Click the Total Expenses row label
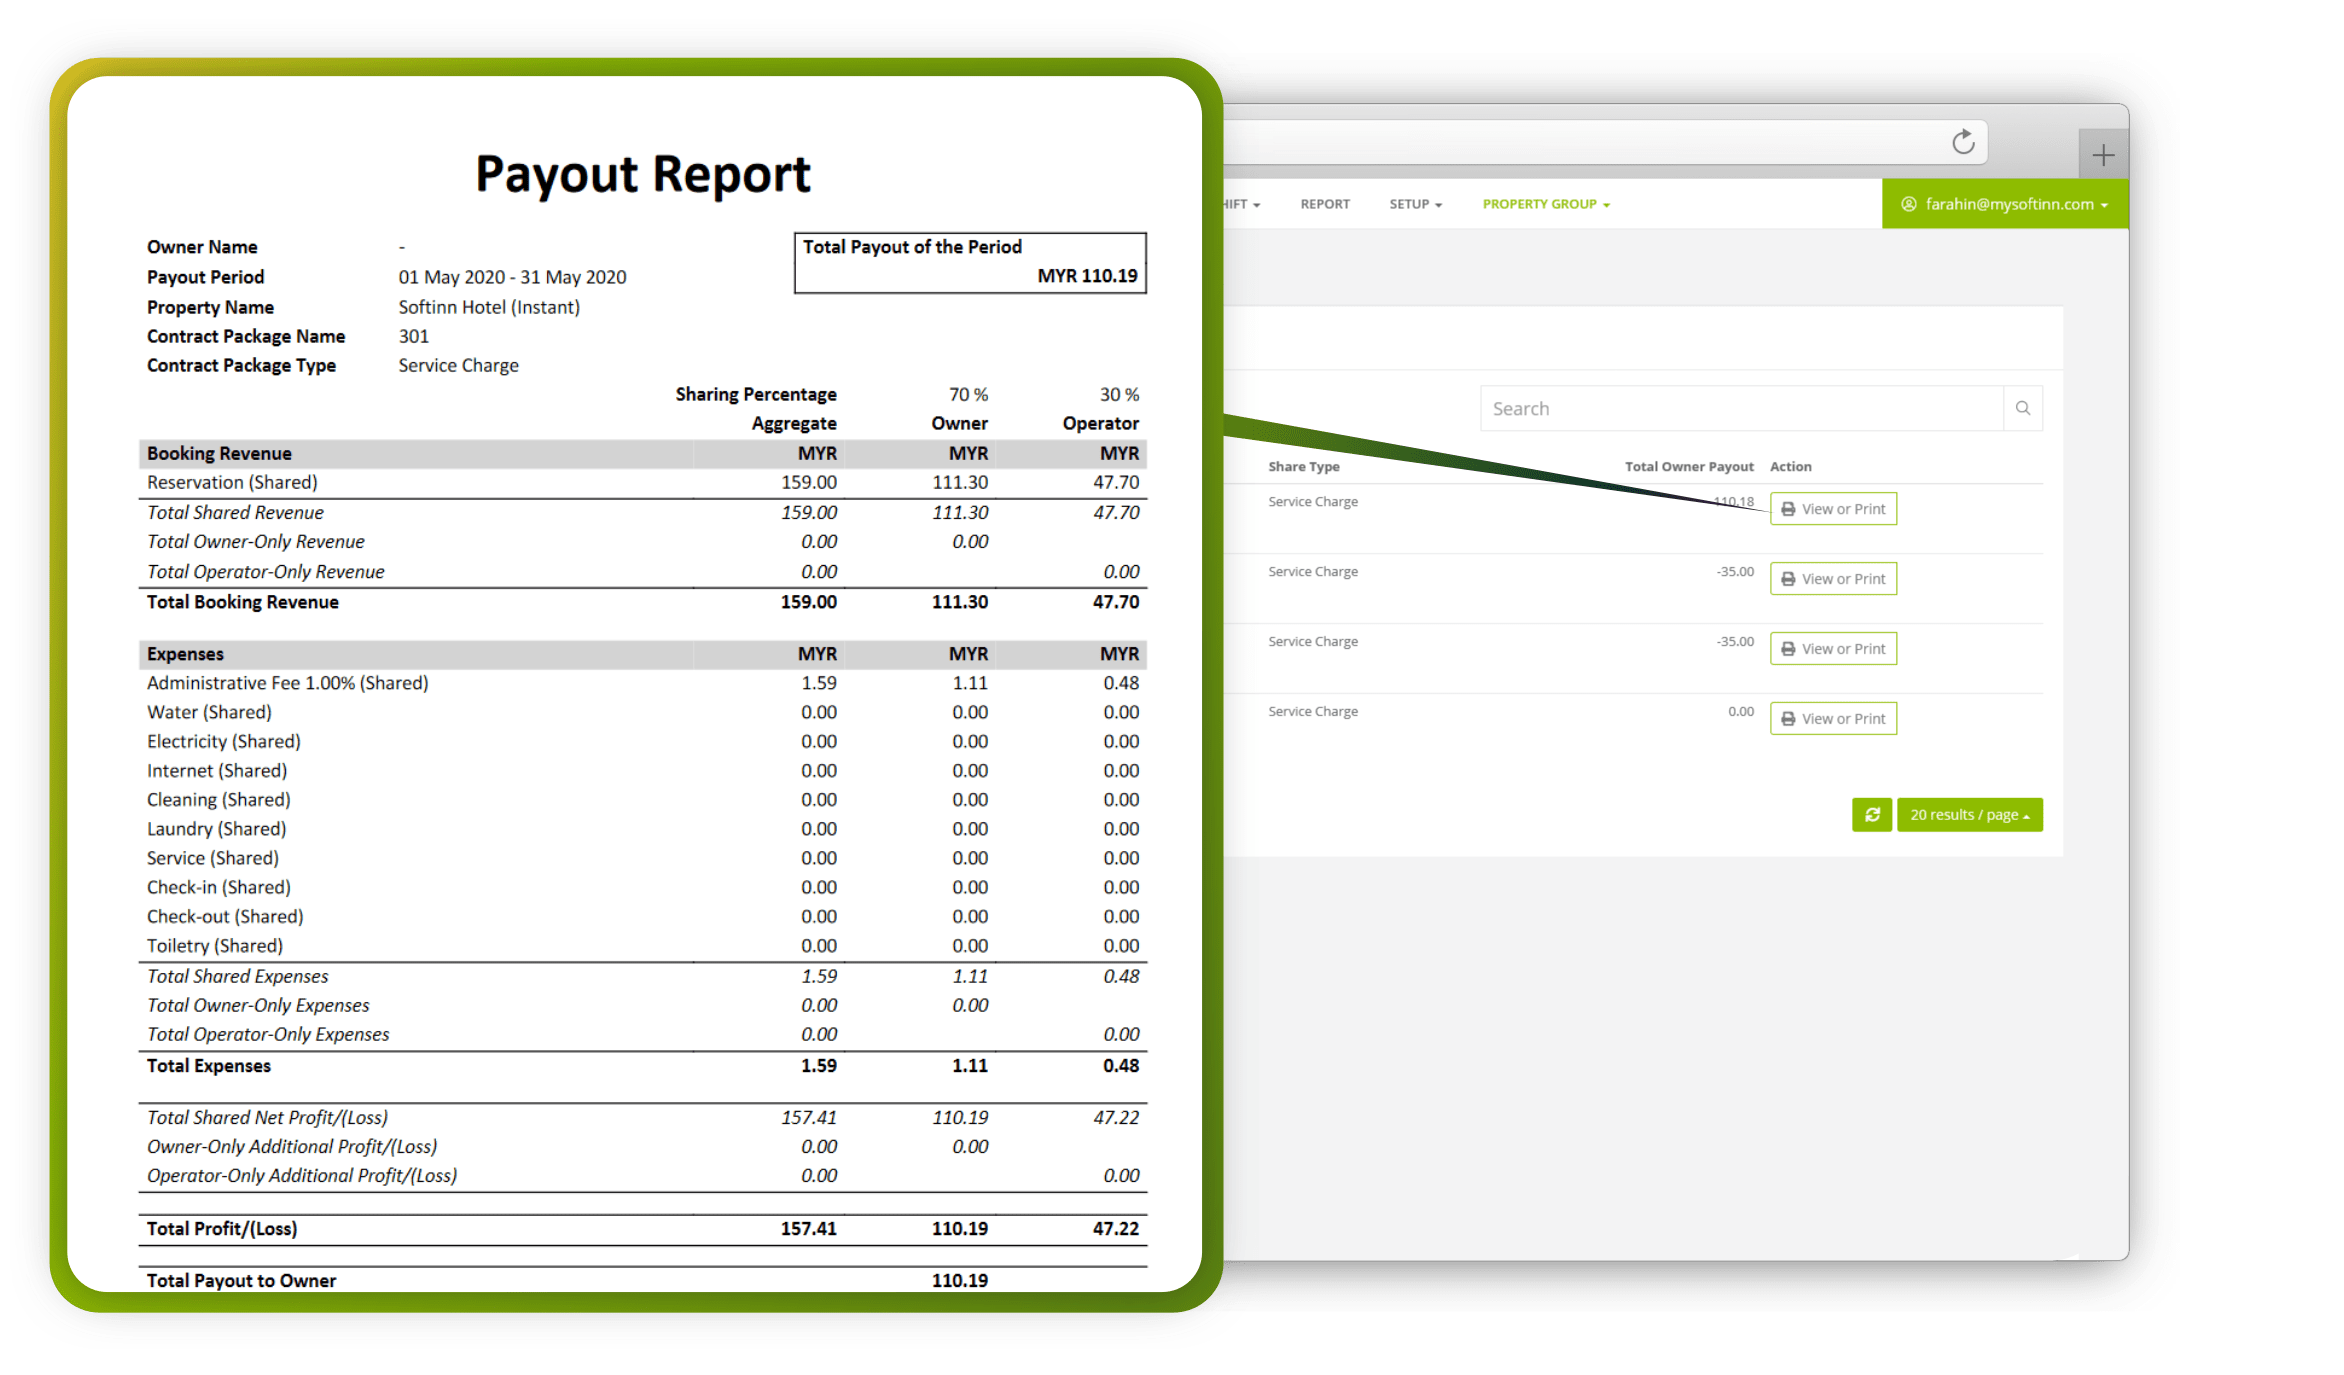 click(209, 1066)
